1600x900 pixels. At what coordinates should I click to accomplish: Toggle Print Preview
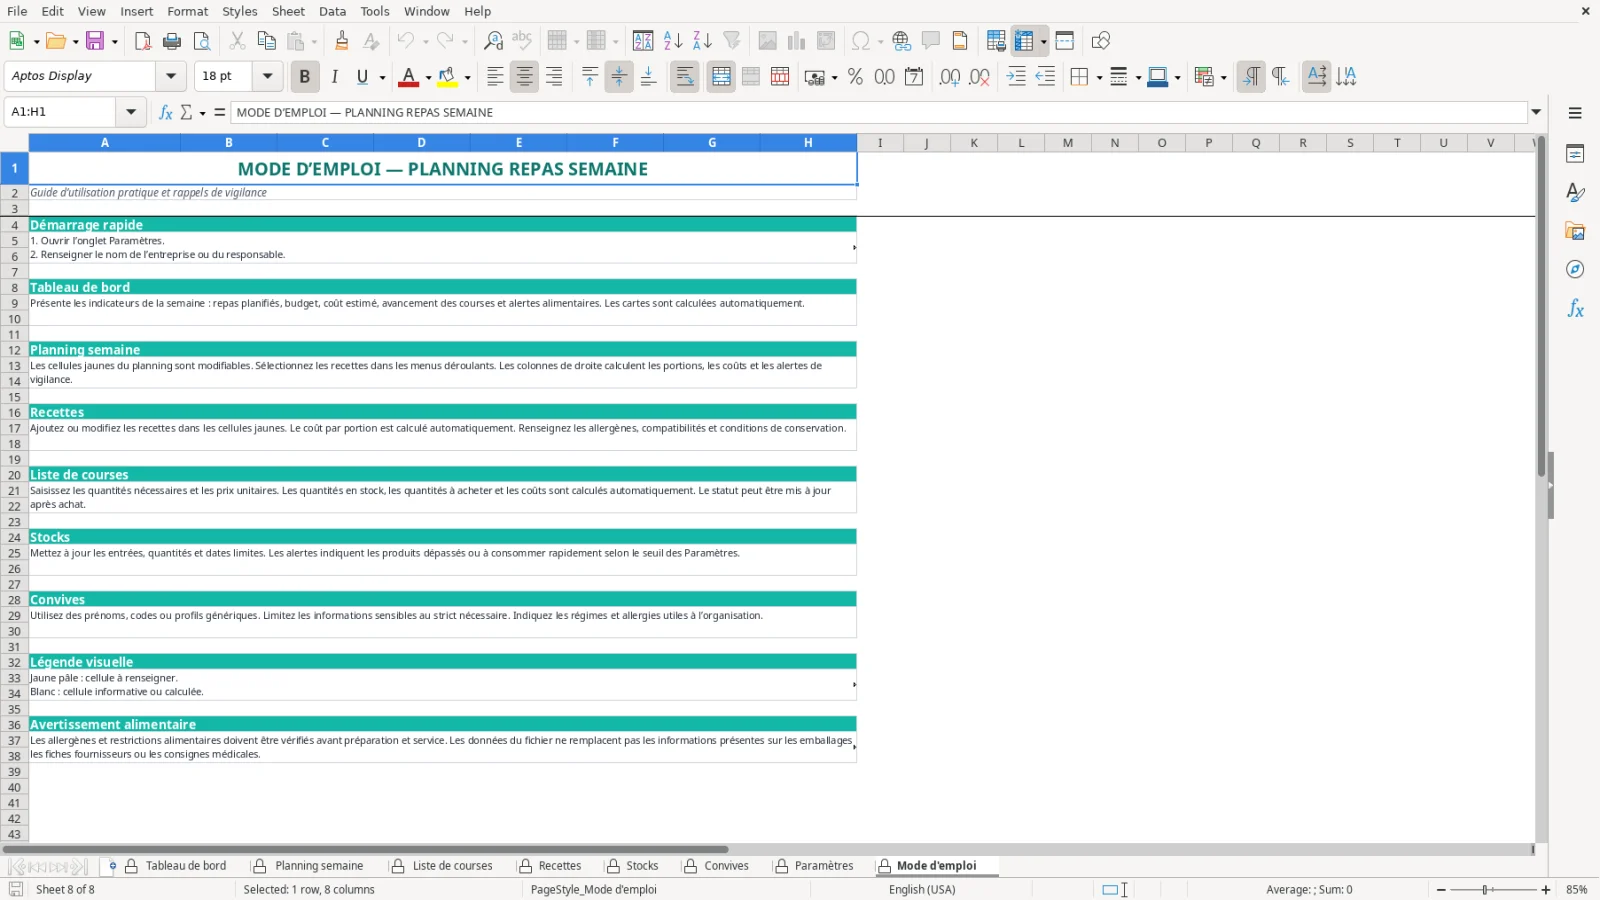202,41
